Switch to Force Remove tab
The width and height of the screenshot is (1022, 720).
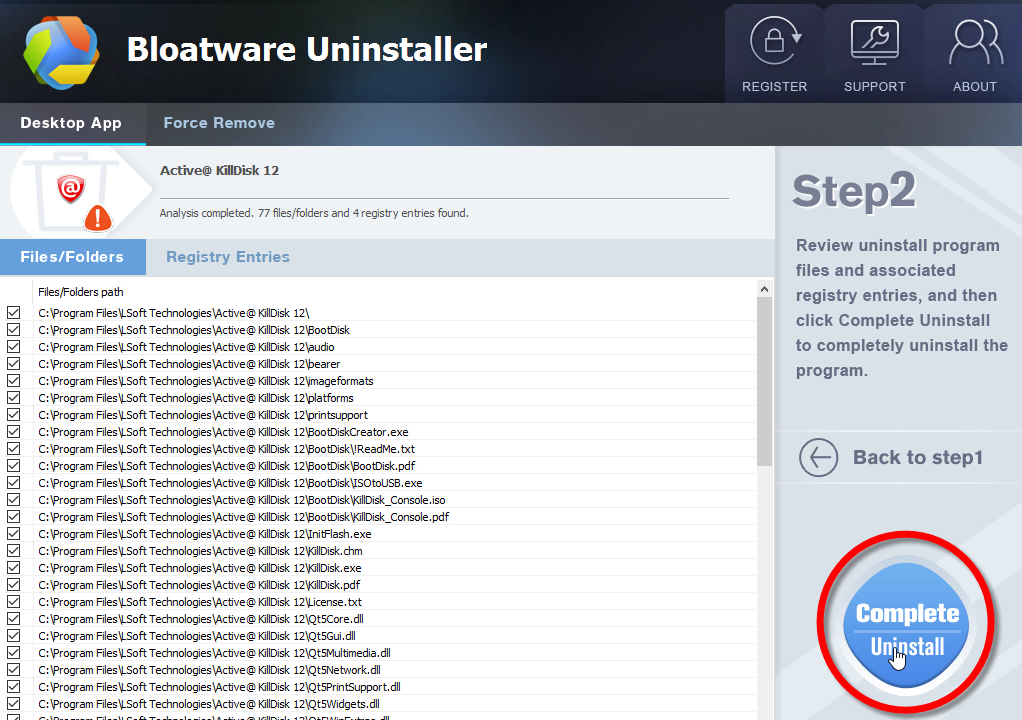click(x=219, y=123)
